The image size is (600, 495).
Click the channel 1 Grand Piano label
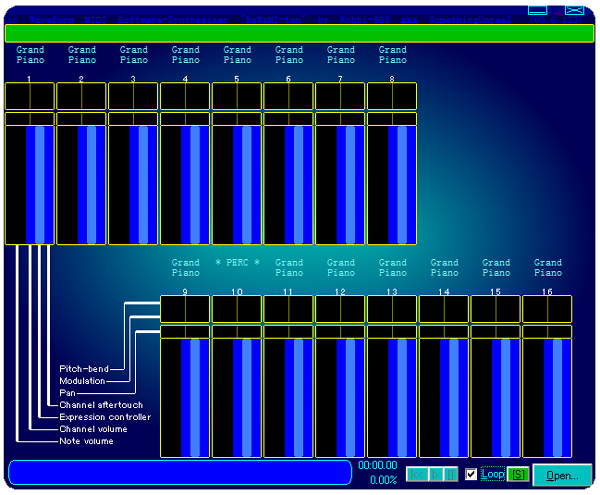[x=30, y=55]
